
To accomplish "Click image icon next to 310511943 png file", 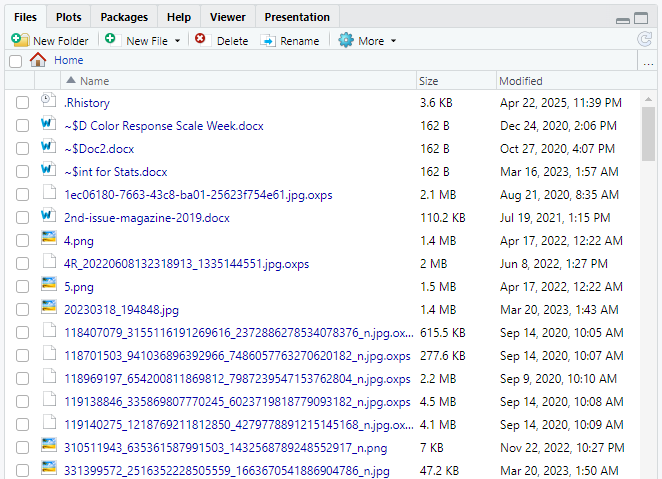I will pos(49,445).
